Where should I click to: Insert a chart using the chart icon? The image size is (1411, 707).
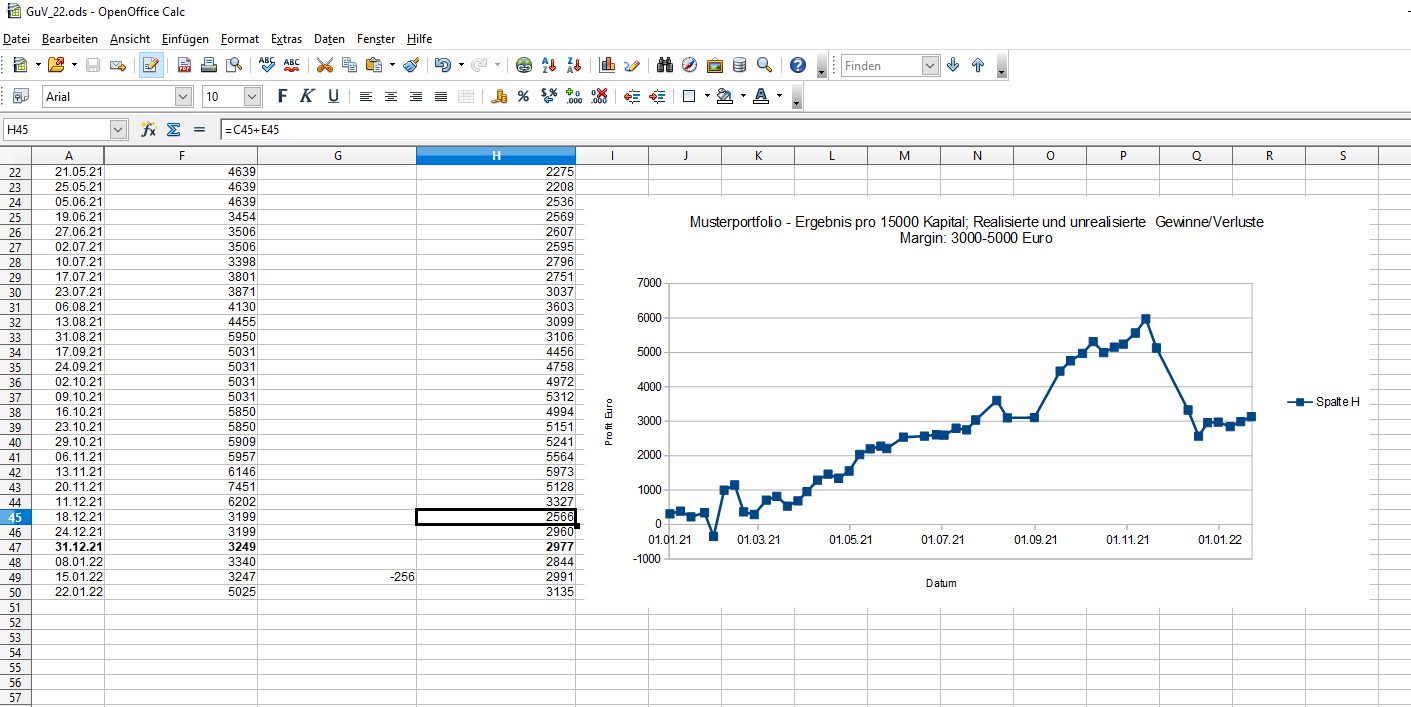607,65
